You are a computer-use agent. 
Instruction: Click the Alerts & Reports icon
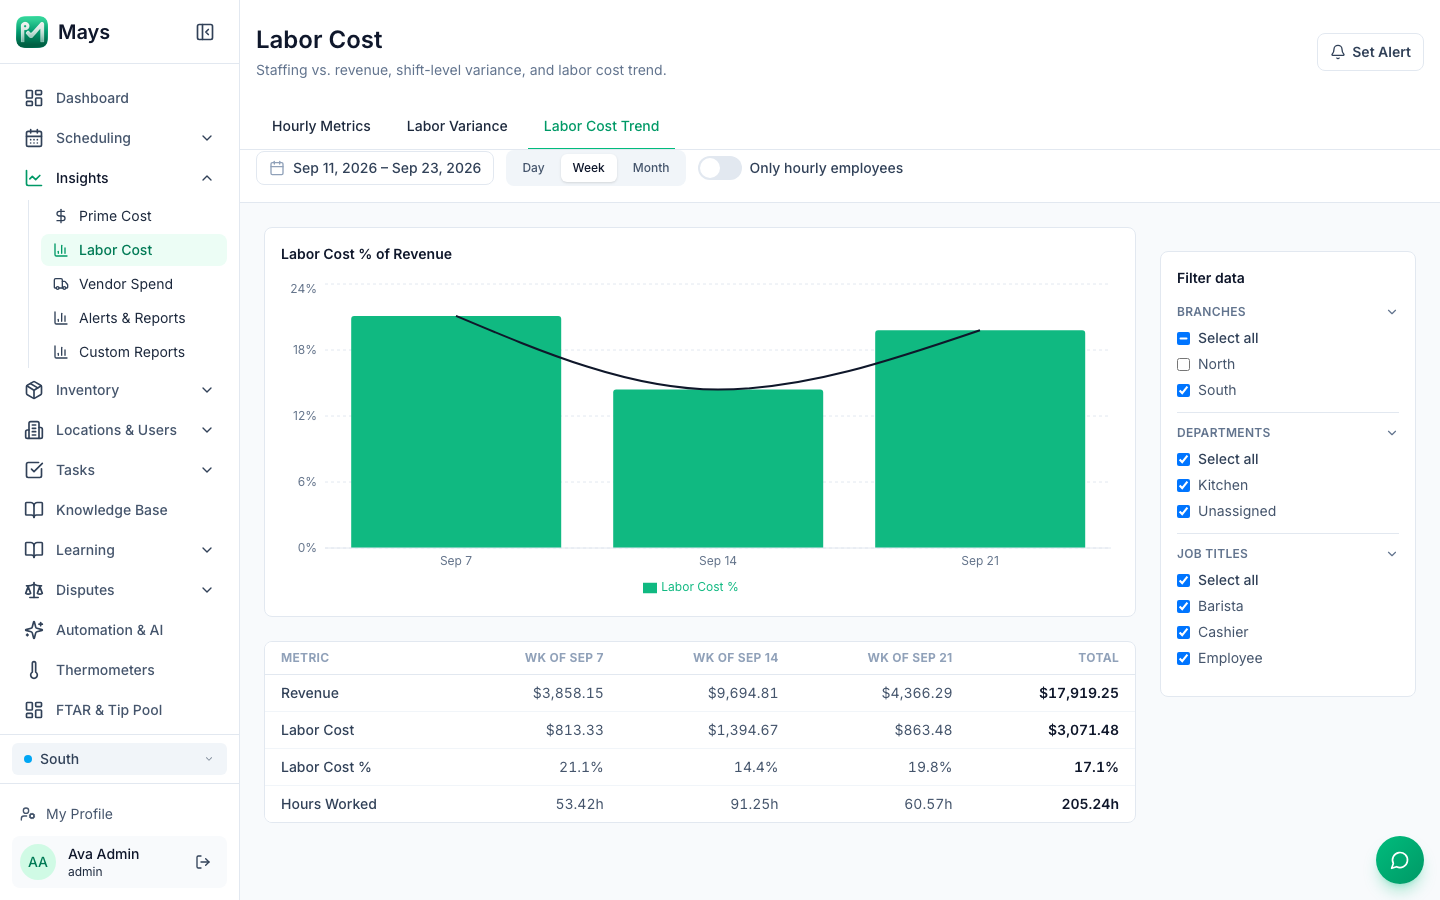click(61, 318)
